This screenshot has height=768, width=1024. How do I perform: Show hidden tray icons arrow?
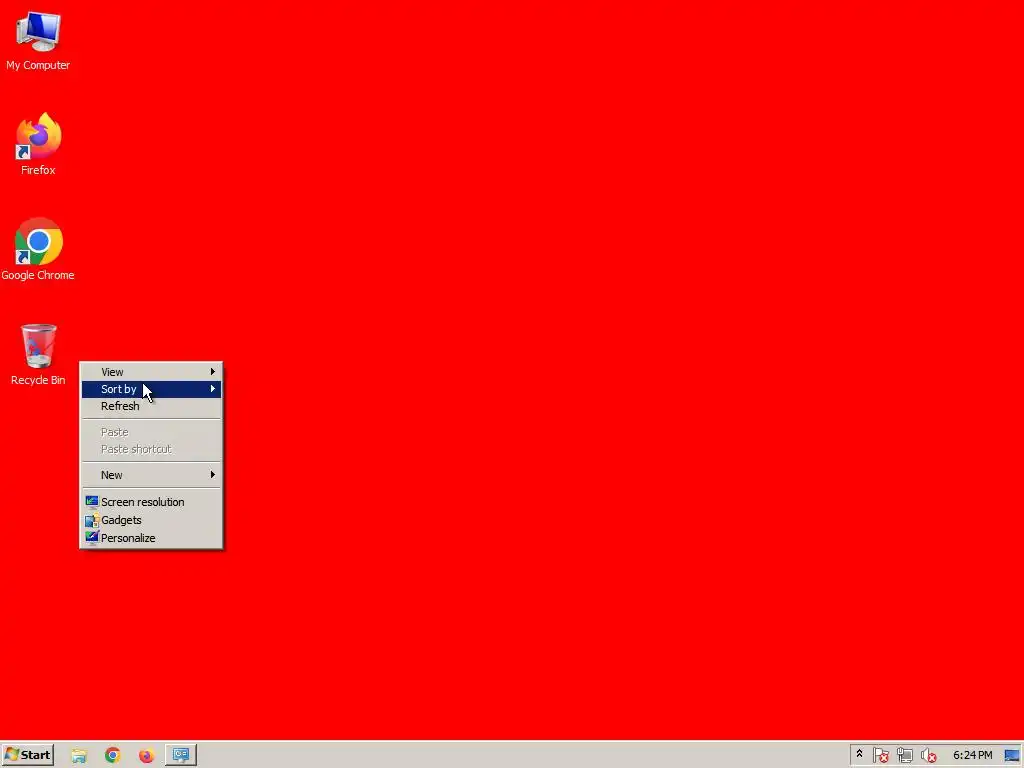click(859, 755)
